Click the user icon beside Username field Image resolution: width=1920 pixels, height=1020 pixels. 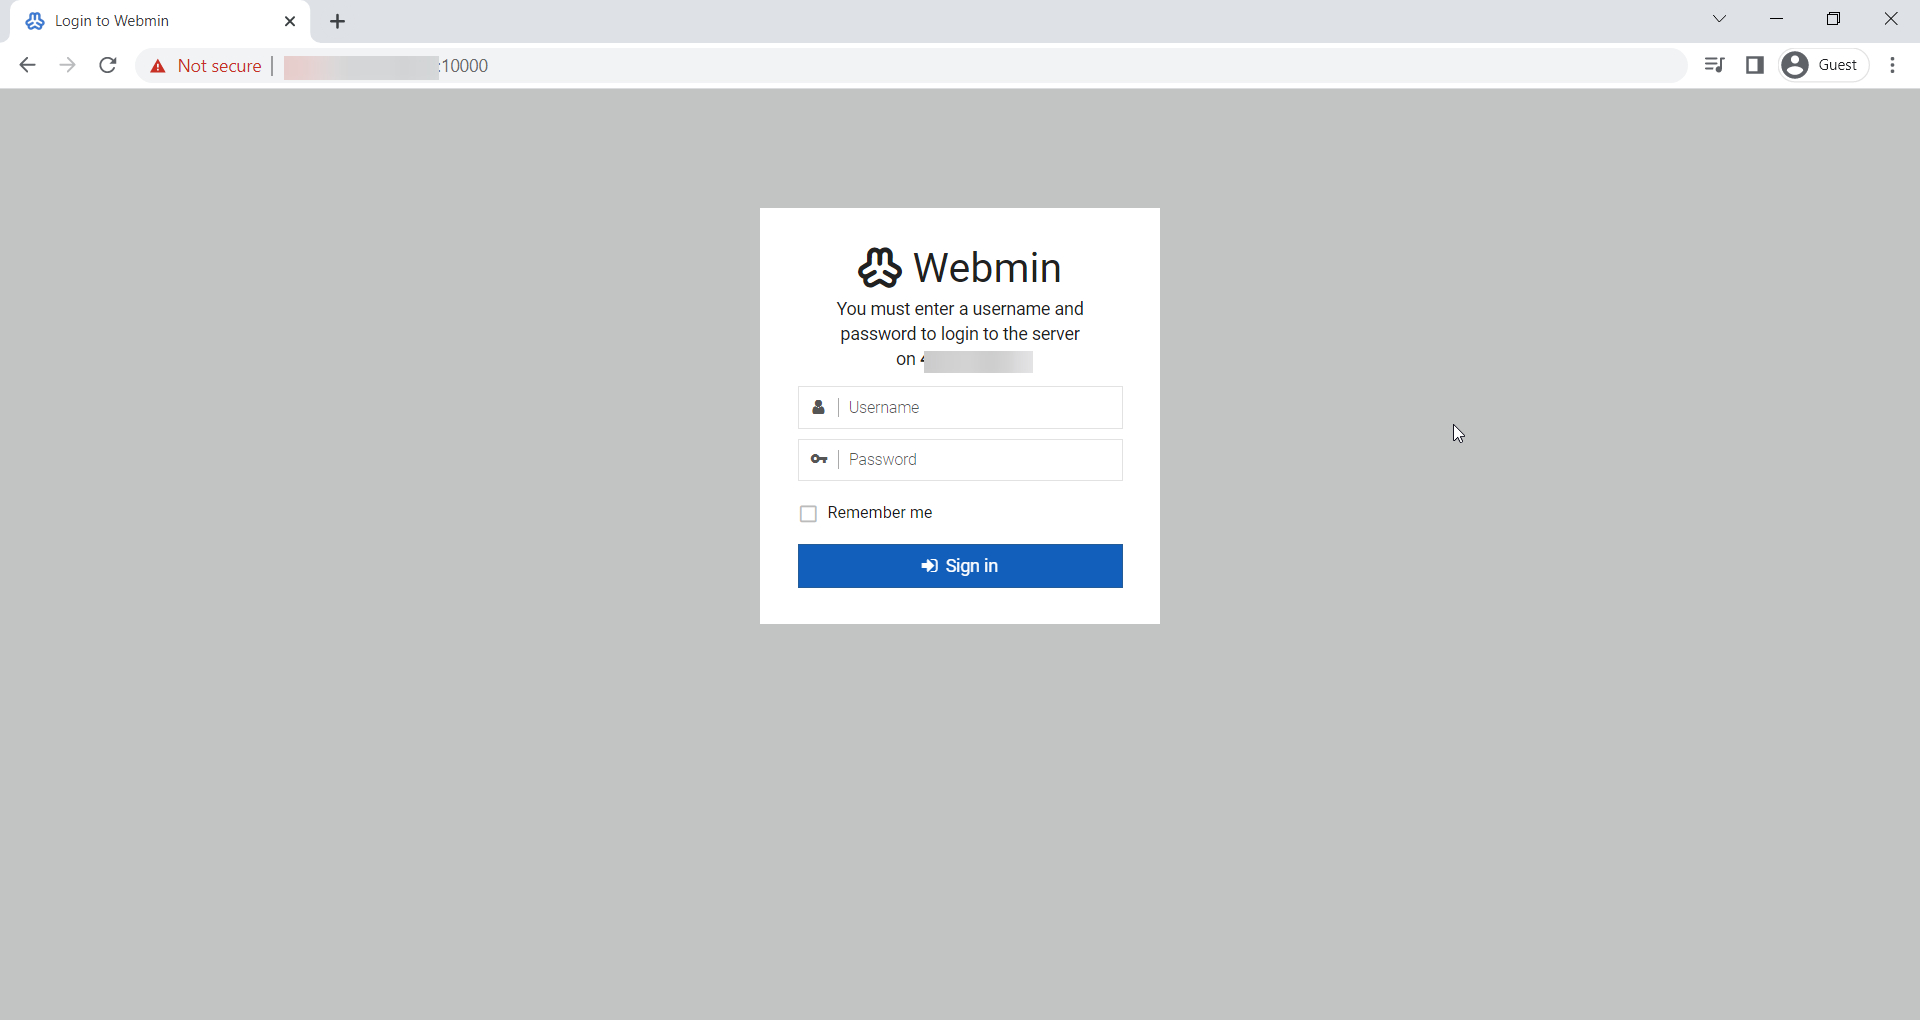tap(818, 407)
